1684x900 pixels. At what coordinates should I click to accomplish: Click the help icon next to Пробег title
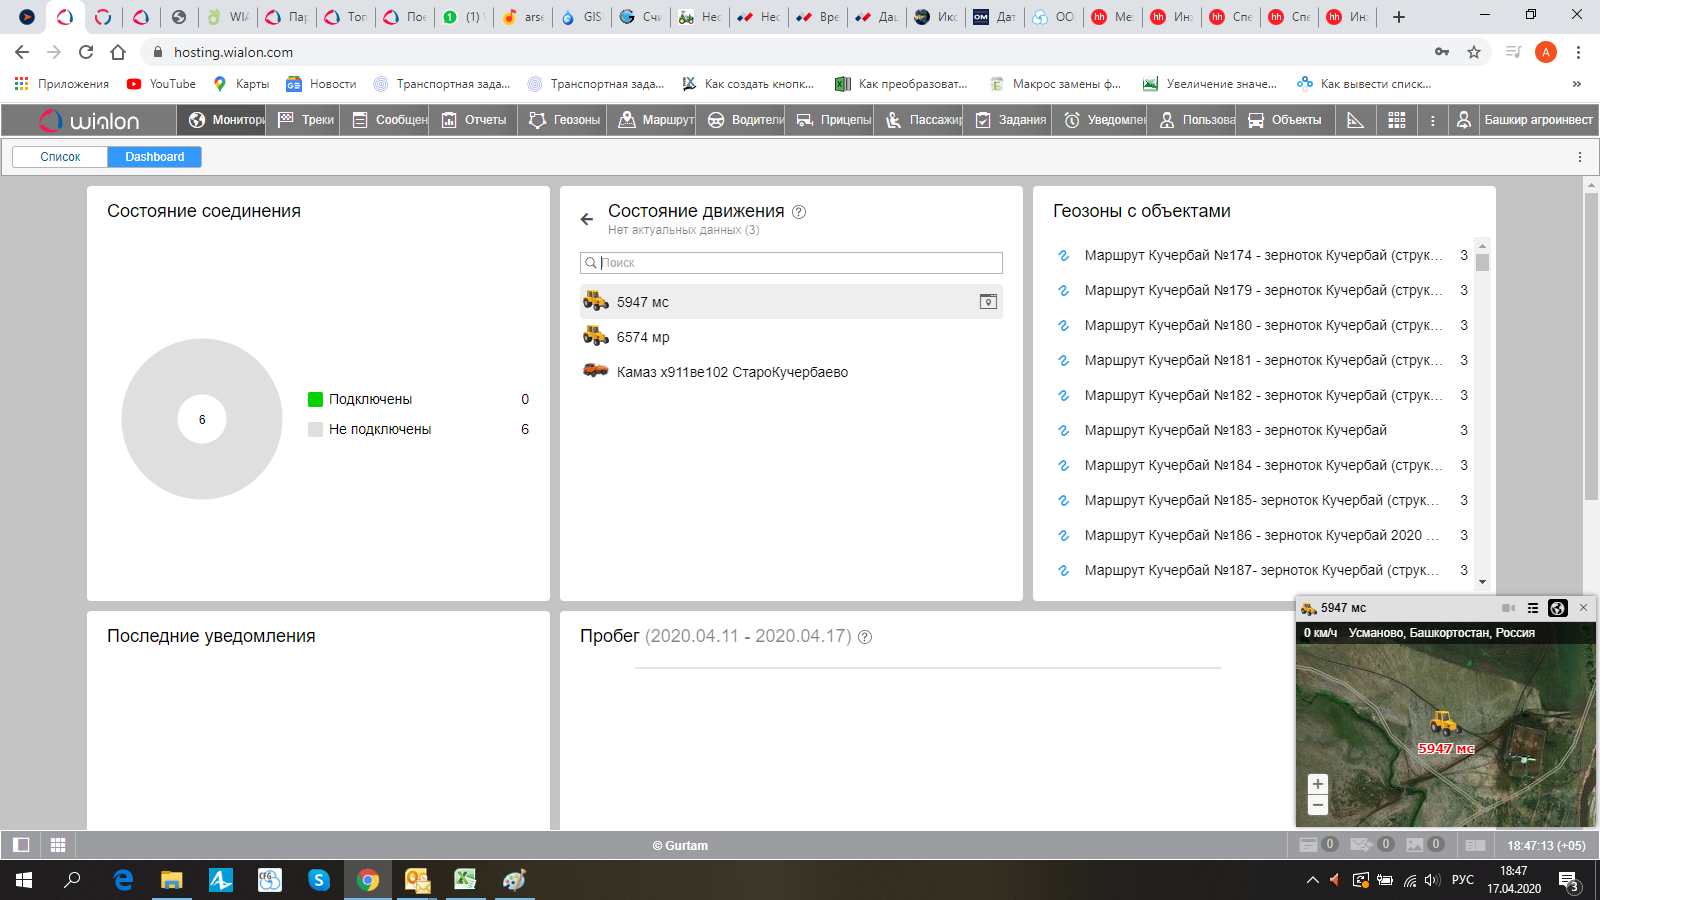click(x=865, y=637)
